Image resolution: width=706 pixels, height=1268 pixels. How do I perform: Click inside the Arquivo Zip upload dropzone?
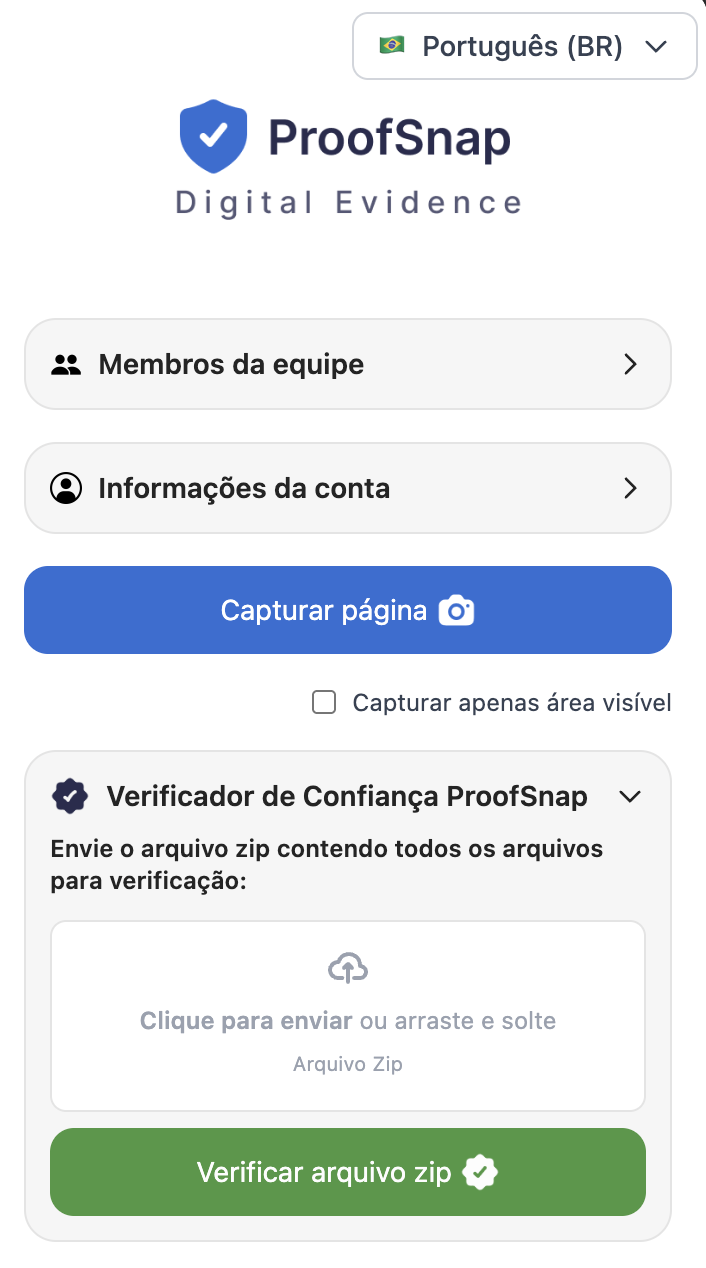(x=348, y=1015)
